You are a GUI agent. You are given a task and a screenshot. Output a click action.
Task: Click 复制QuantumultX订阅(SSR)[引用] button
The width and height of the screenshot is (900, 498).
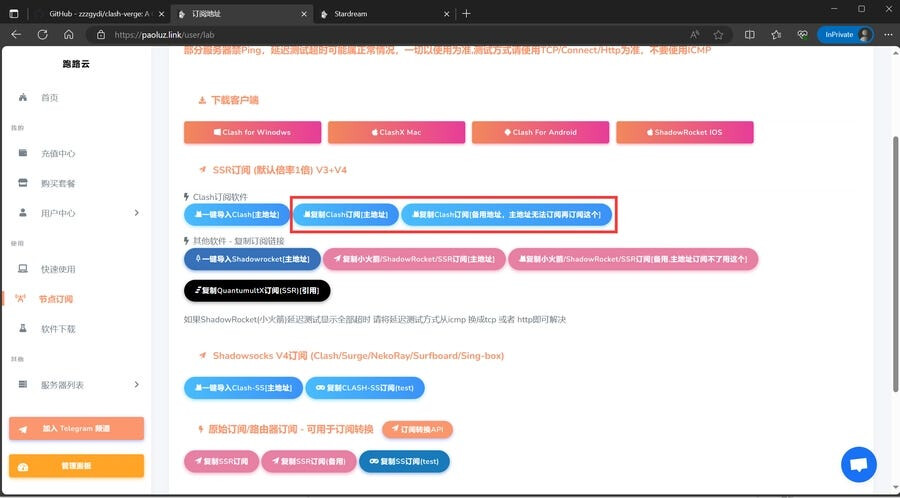click(x=257, y=291)
